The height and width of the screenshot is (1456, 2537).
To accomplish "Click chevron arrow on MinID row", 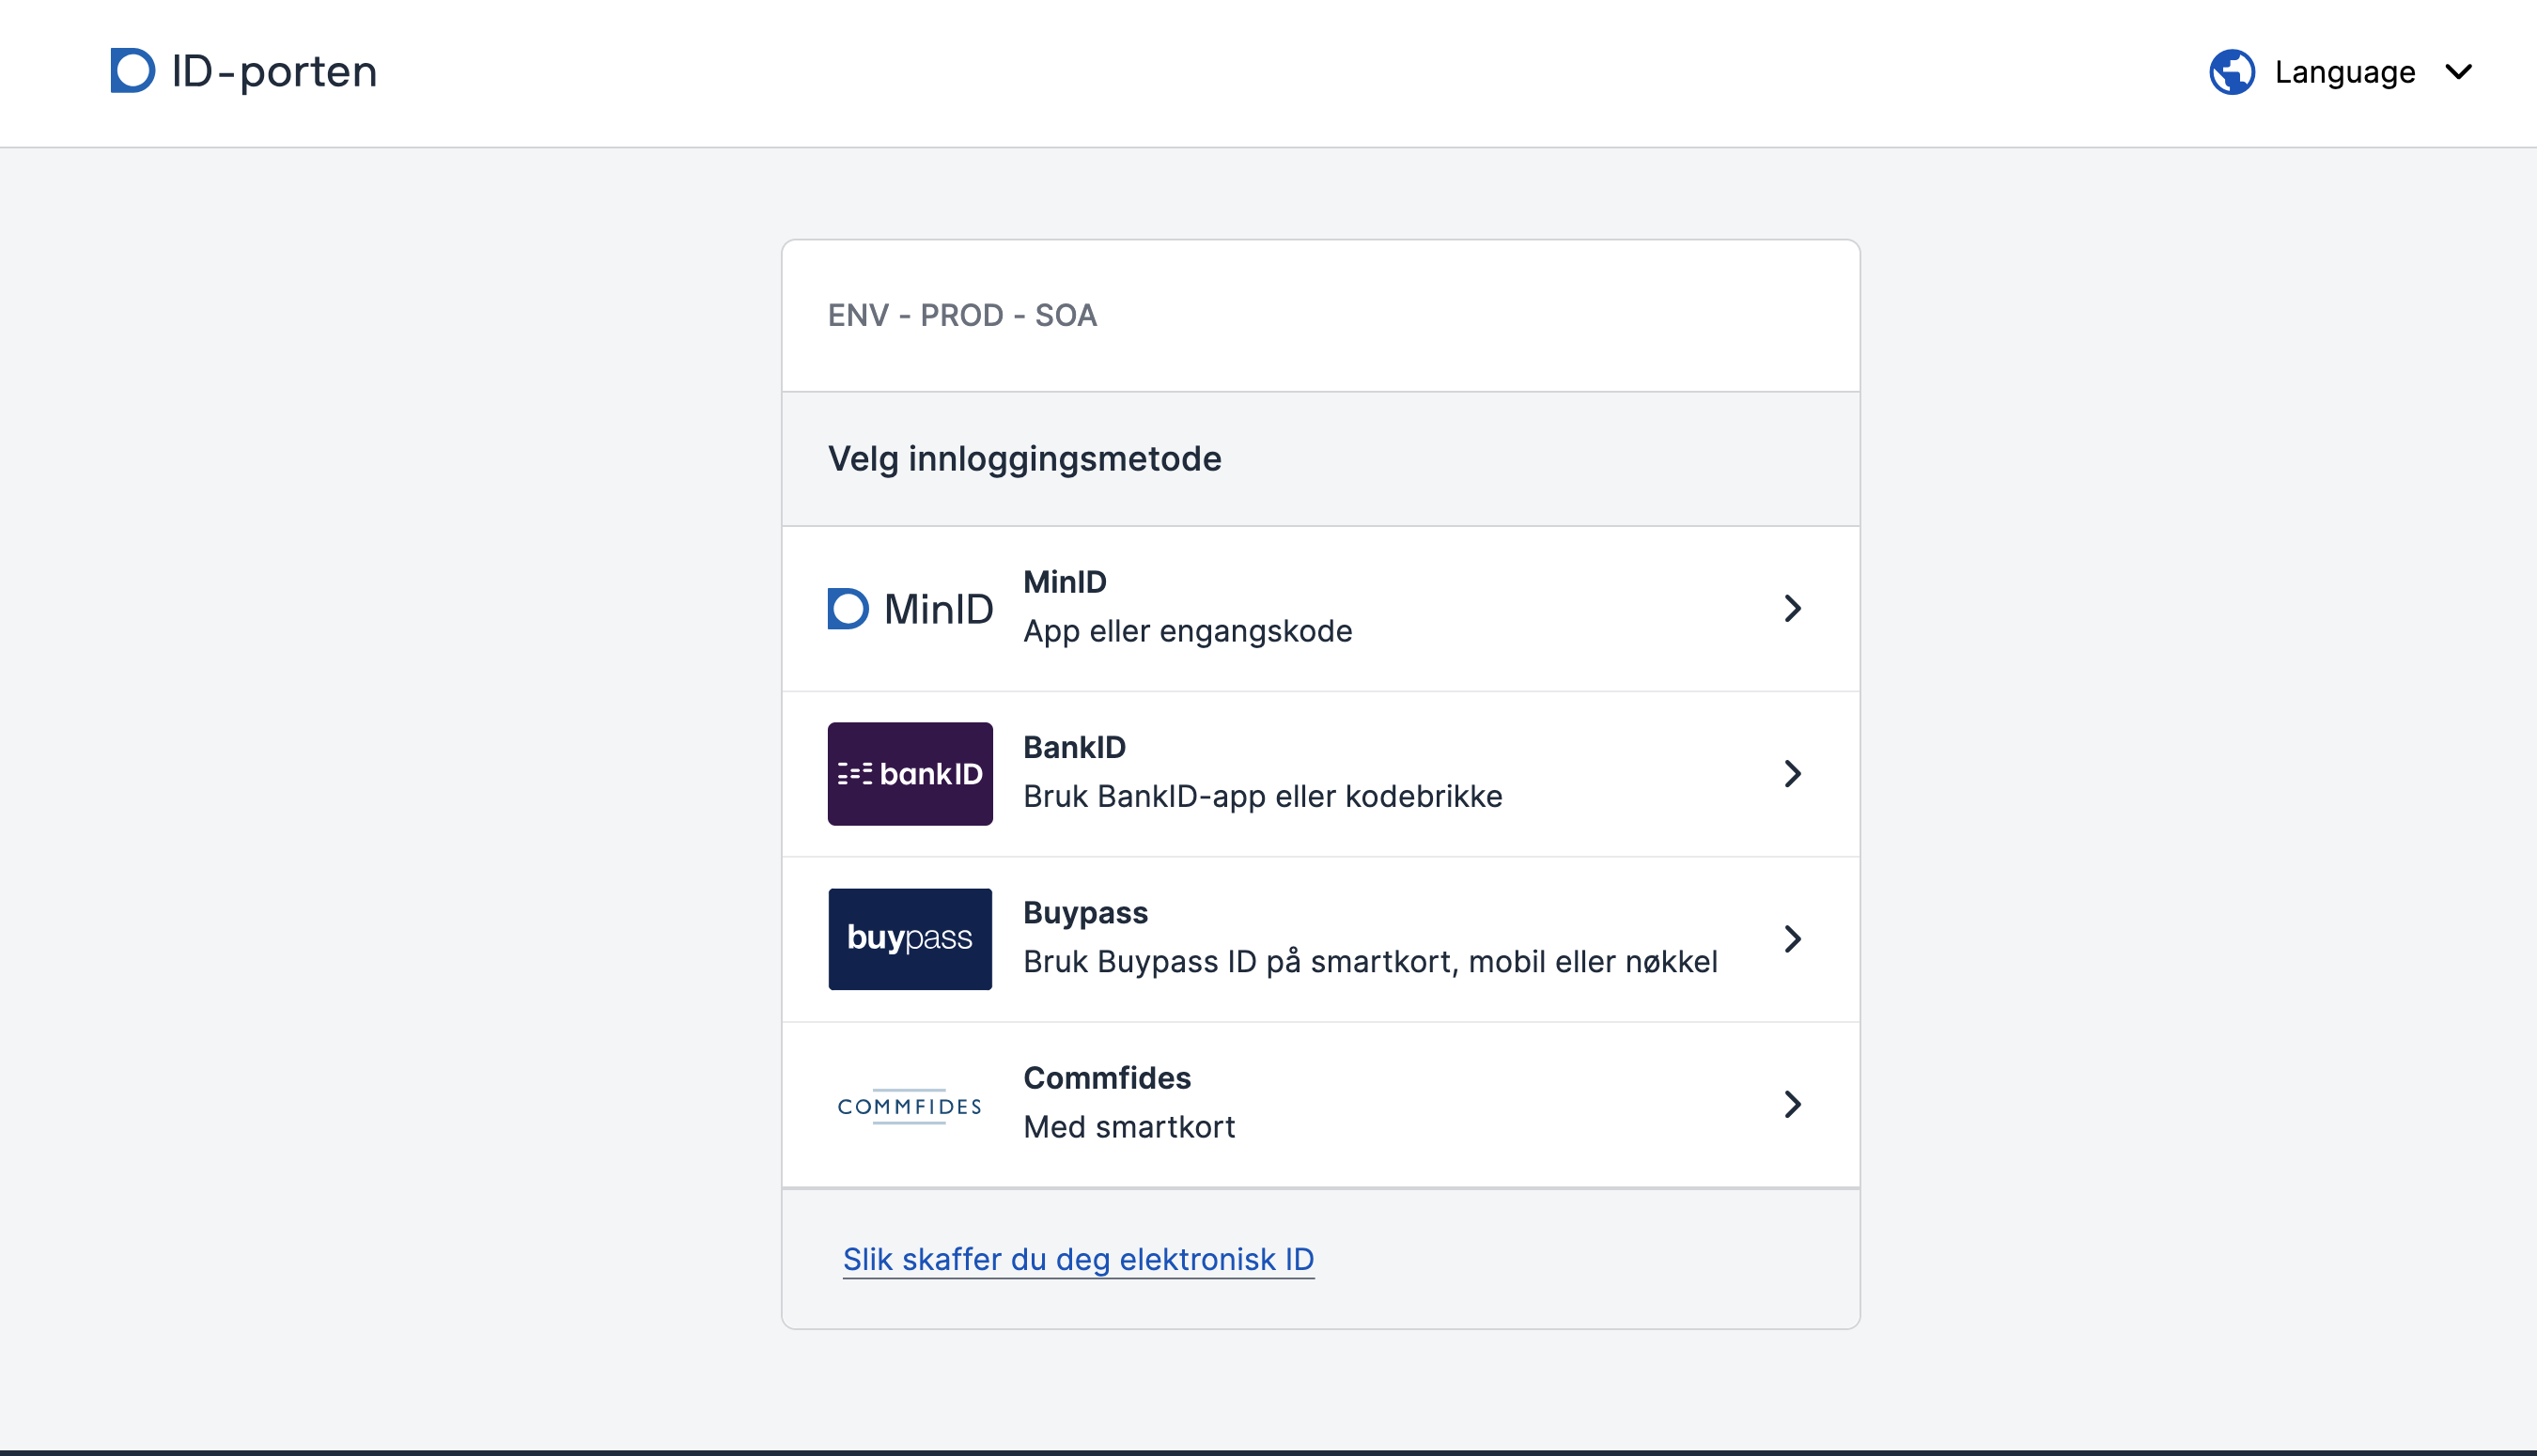I will click(1792, 608).
